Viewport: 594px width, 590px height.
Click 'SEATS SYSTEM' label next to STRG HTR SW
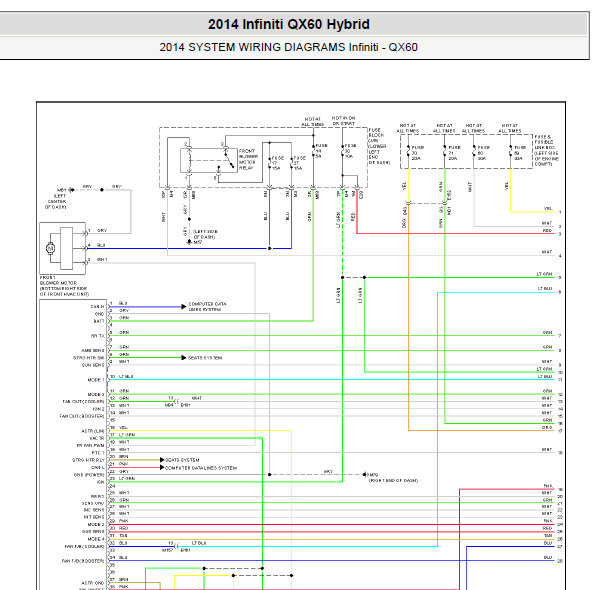[x=205, y=358]
